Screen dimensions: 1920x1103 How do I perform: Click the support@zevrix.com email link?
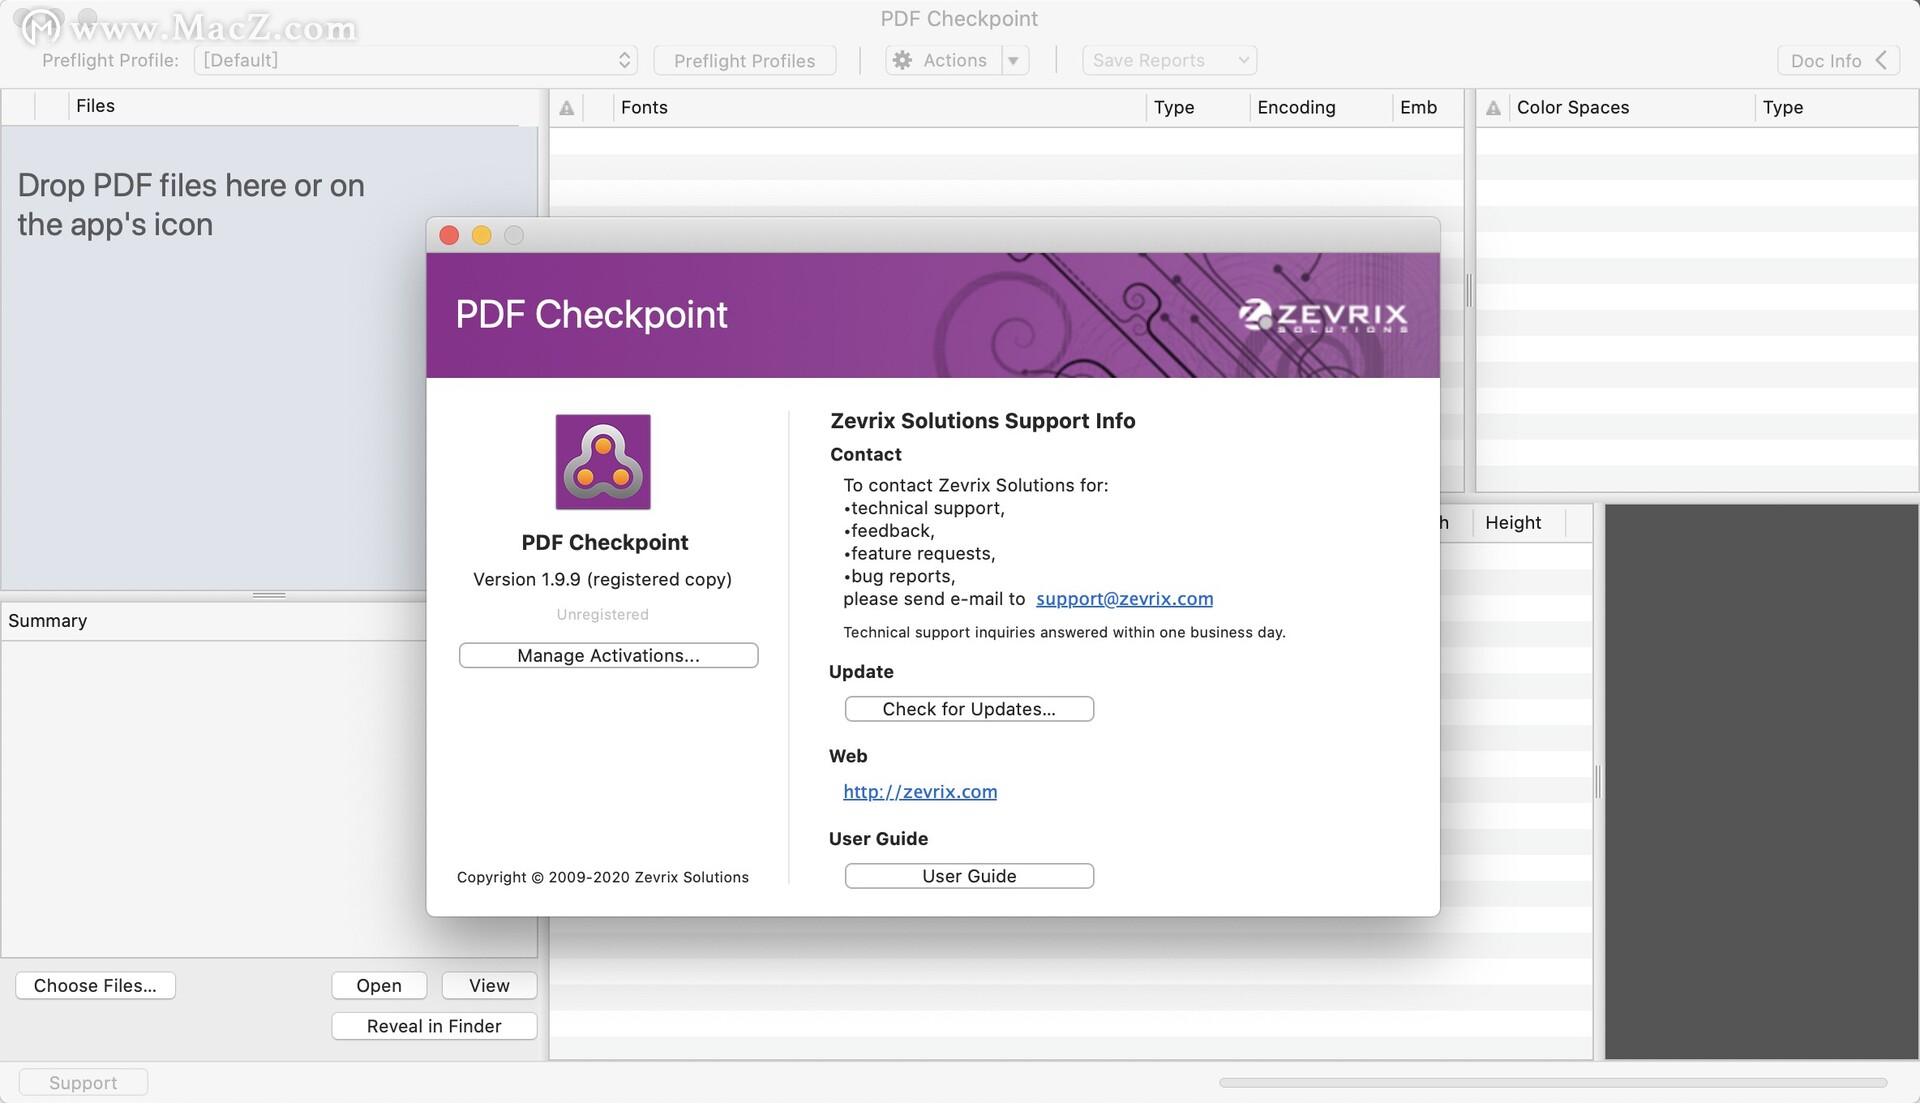[1124, 598]
